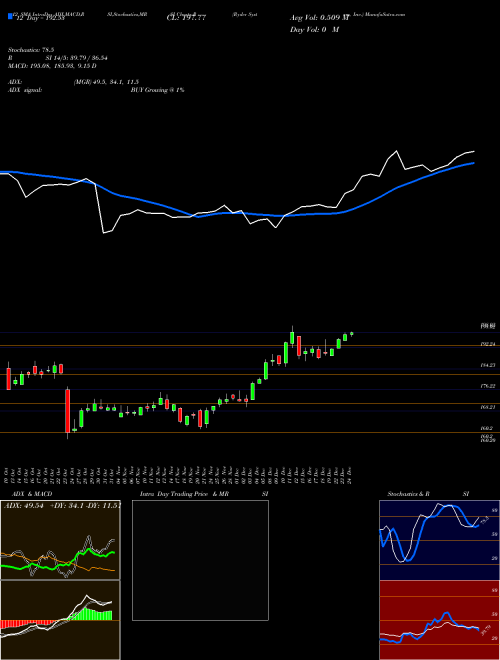Click the 12 Day = 192.33 SMA label

pos(39,18)
